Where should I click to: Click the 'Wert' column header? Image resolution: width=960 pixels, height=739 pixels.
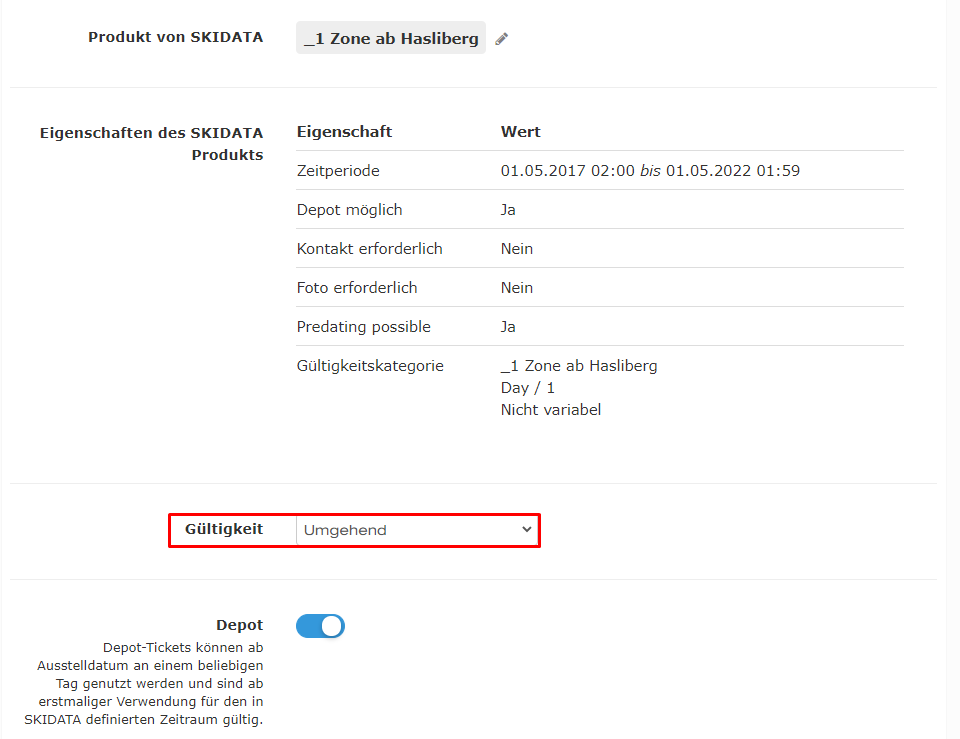pyautogui.click(x=520, y=132)
